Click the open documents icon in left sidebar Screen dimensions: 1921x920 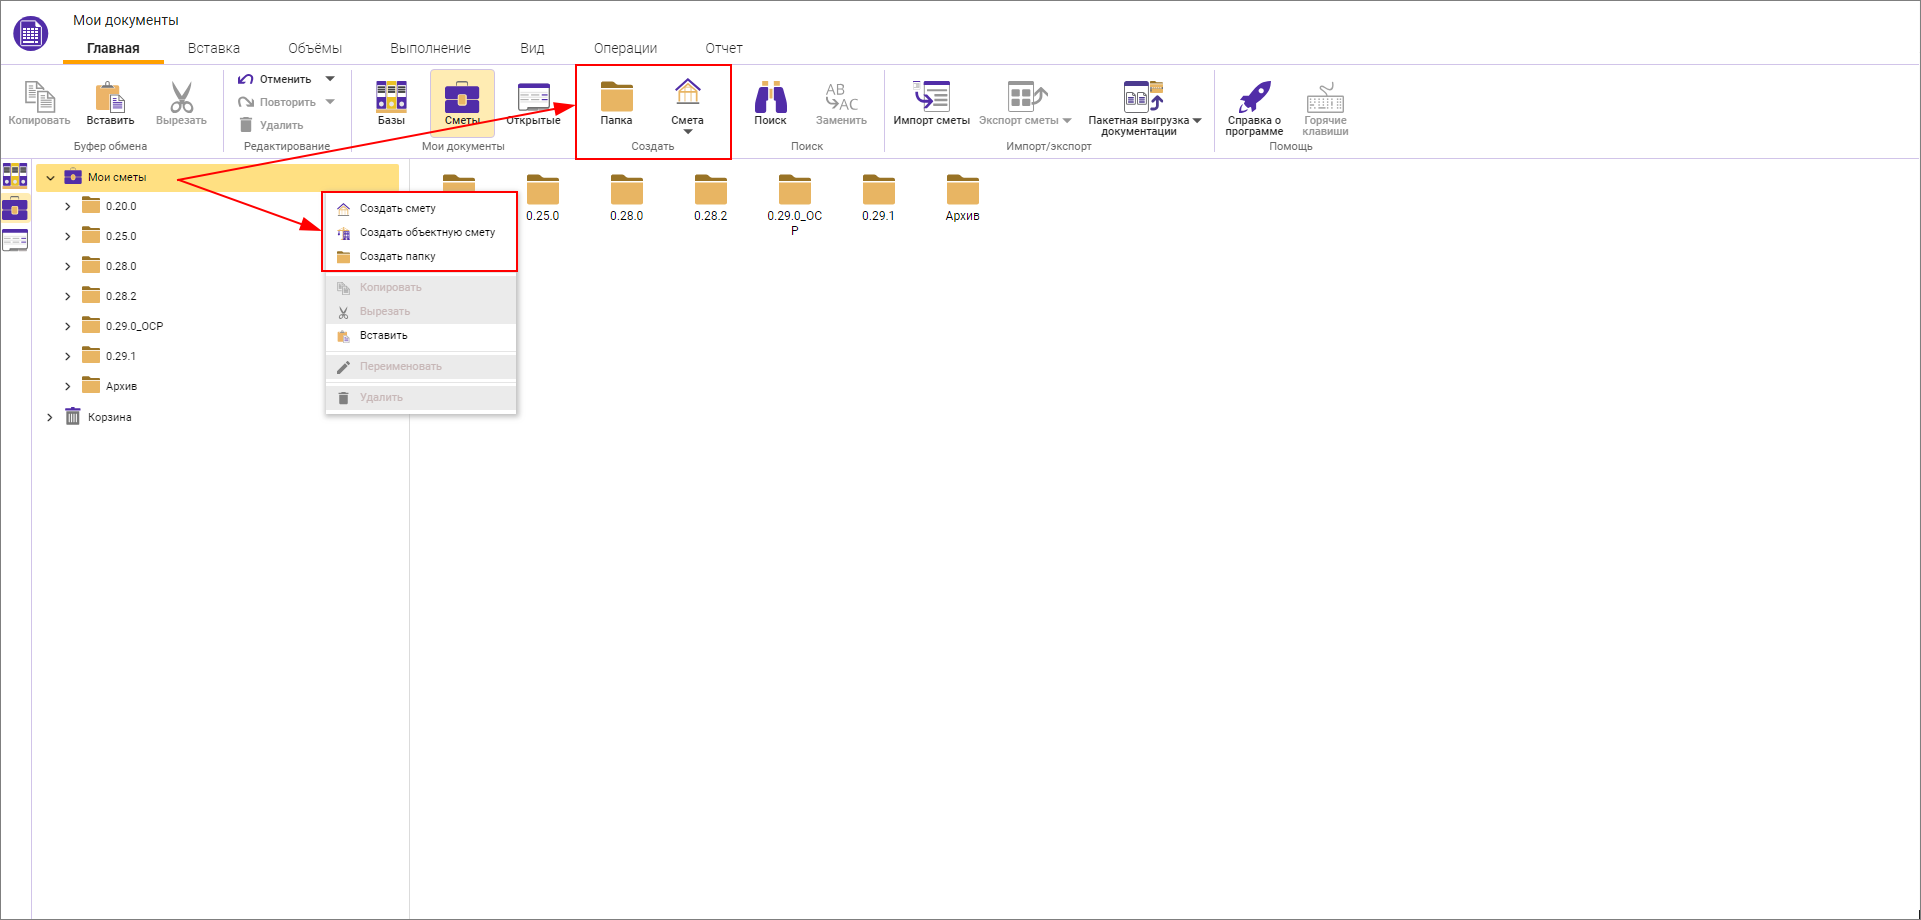click(15, 240)
